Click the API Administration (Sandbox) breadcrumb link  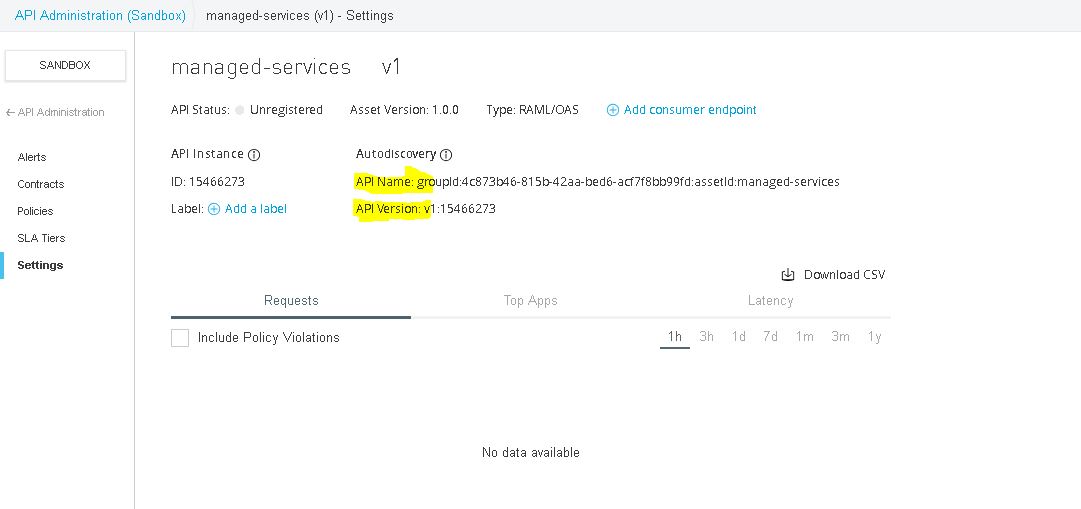[x=100, y=16]
